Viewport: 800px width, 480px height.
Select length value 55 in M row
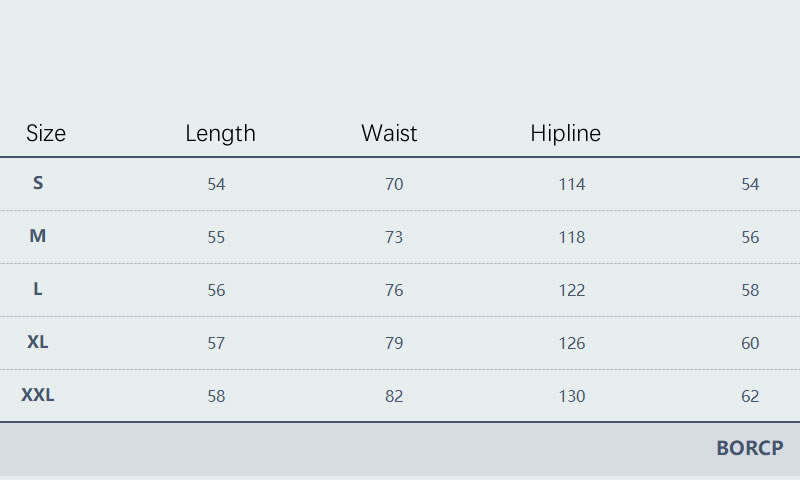tap(216, 237)
